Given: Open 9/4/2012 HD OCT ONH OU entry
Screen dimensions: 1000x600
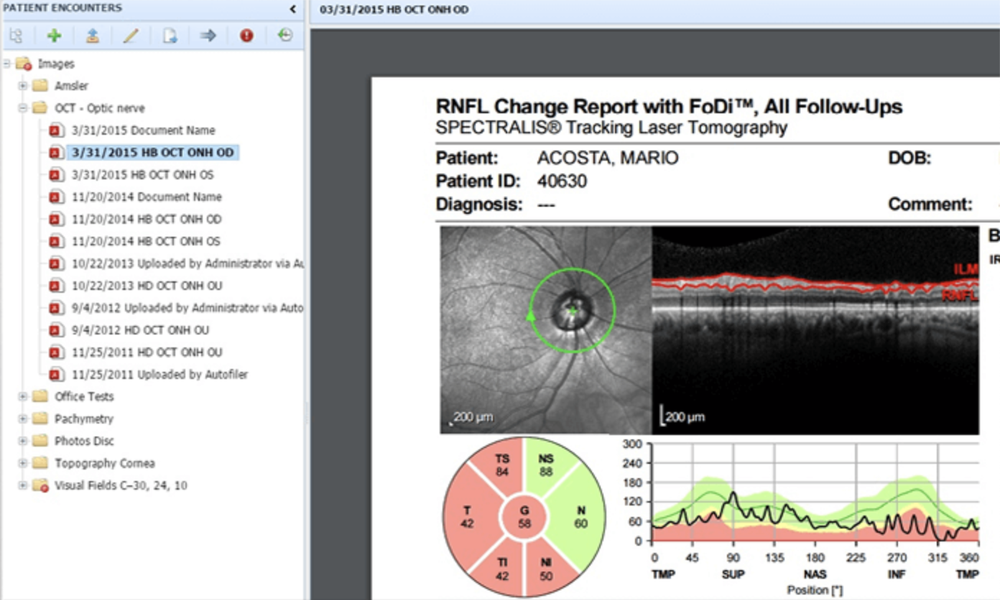Looking at the screenshot, I should tap(140, 330).
